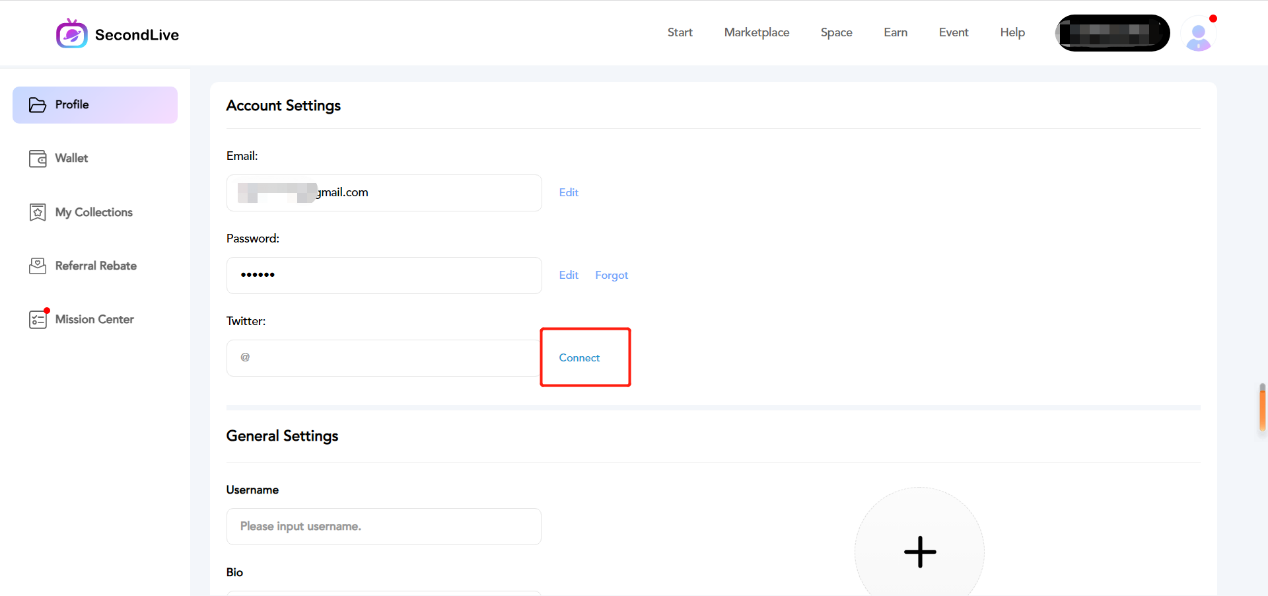Open the Marketplace menu
The image size is (1268, 596).
(x=756, y=33)
